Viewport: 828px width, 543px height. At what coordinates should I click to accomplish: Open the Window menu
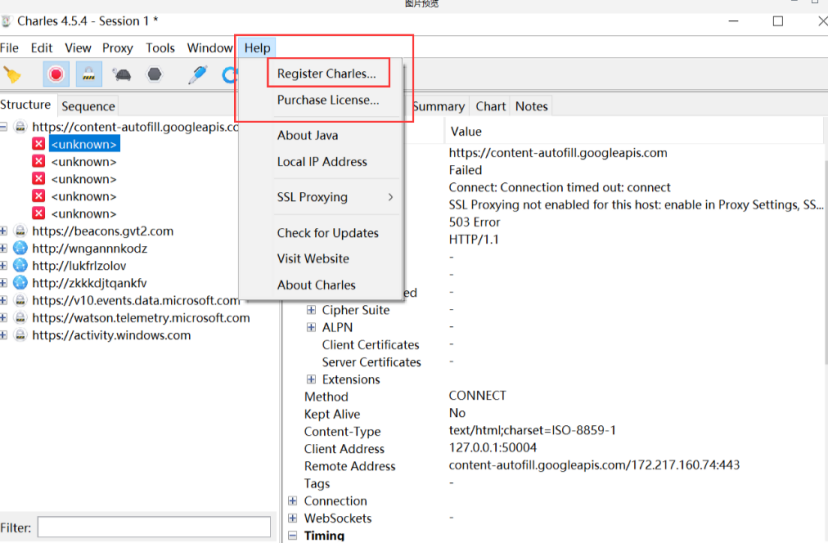(x=210, y=48)
